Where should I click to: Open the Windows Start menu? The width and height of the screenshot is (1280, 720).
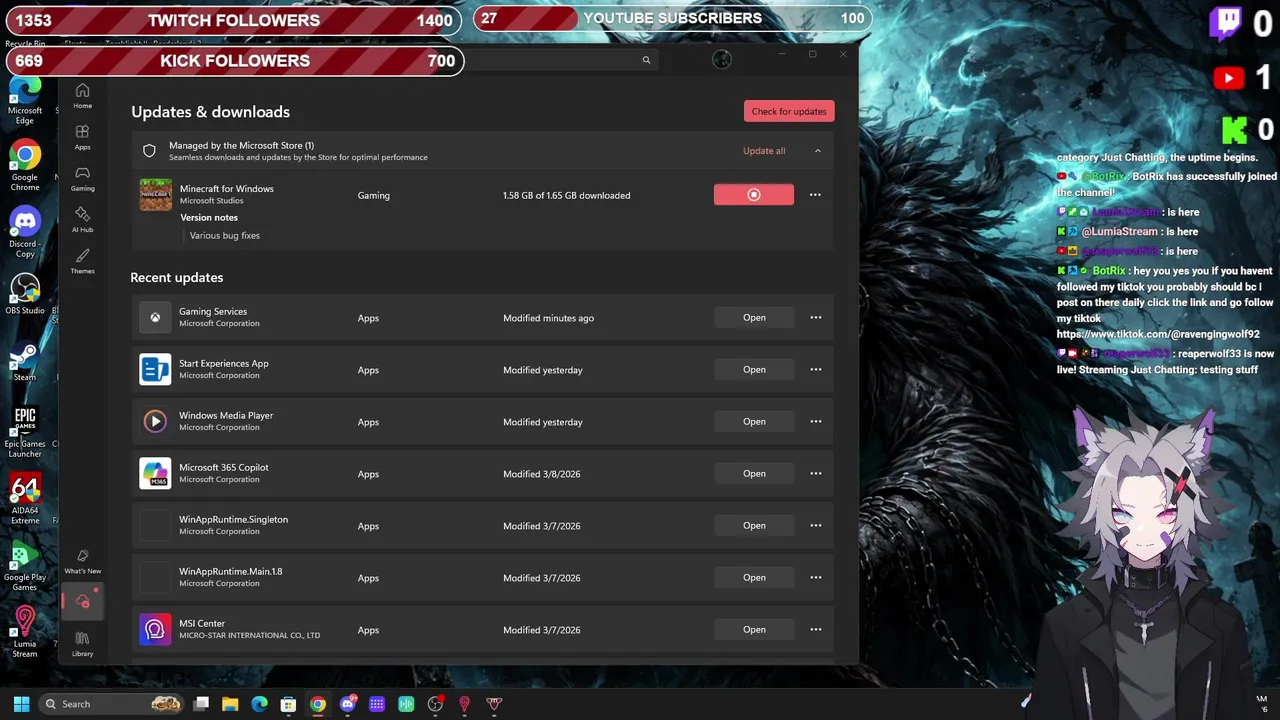coord(21,704)
